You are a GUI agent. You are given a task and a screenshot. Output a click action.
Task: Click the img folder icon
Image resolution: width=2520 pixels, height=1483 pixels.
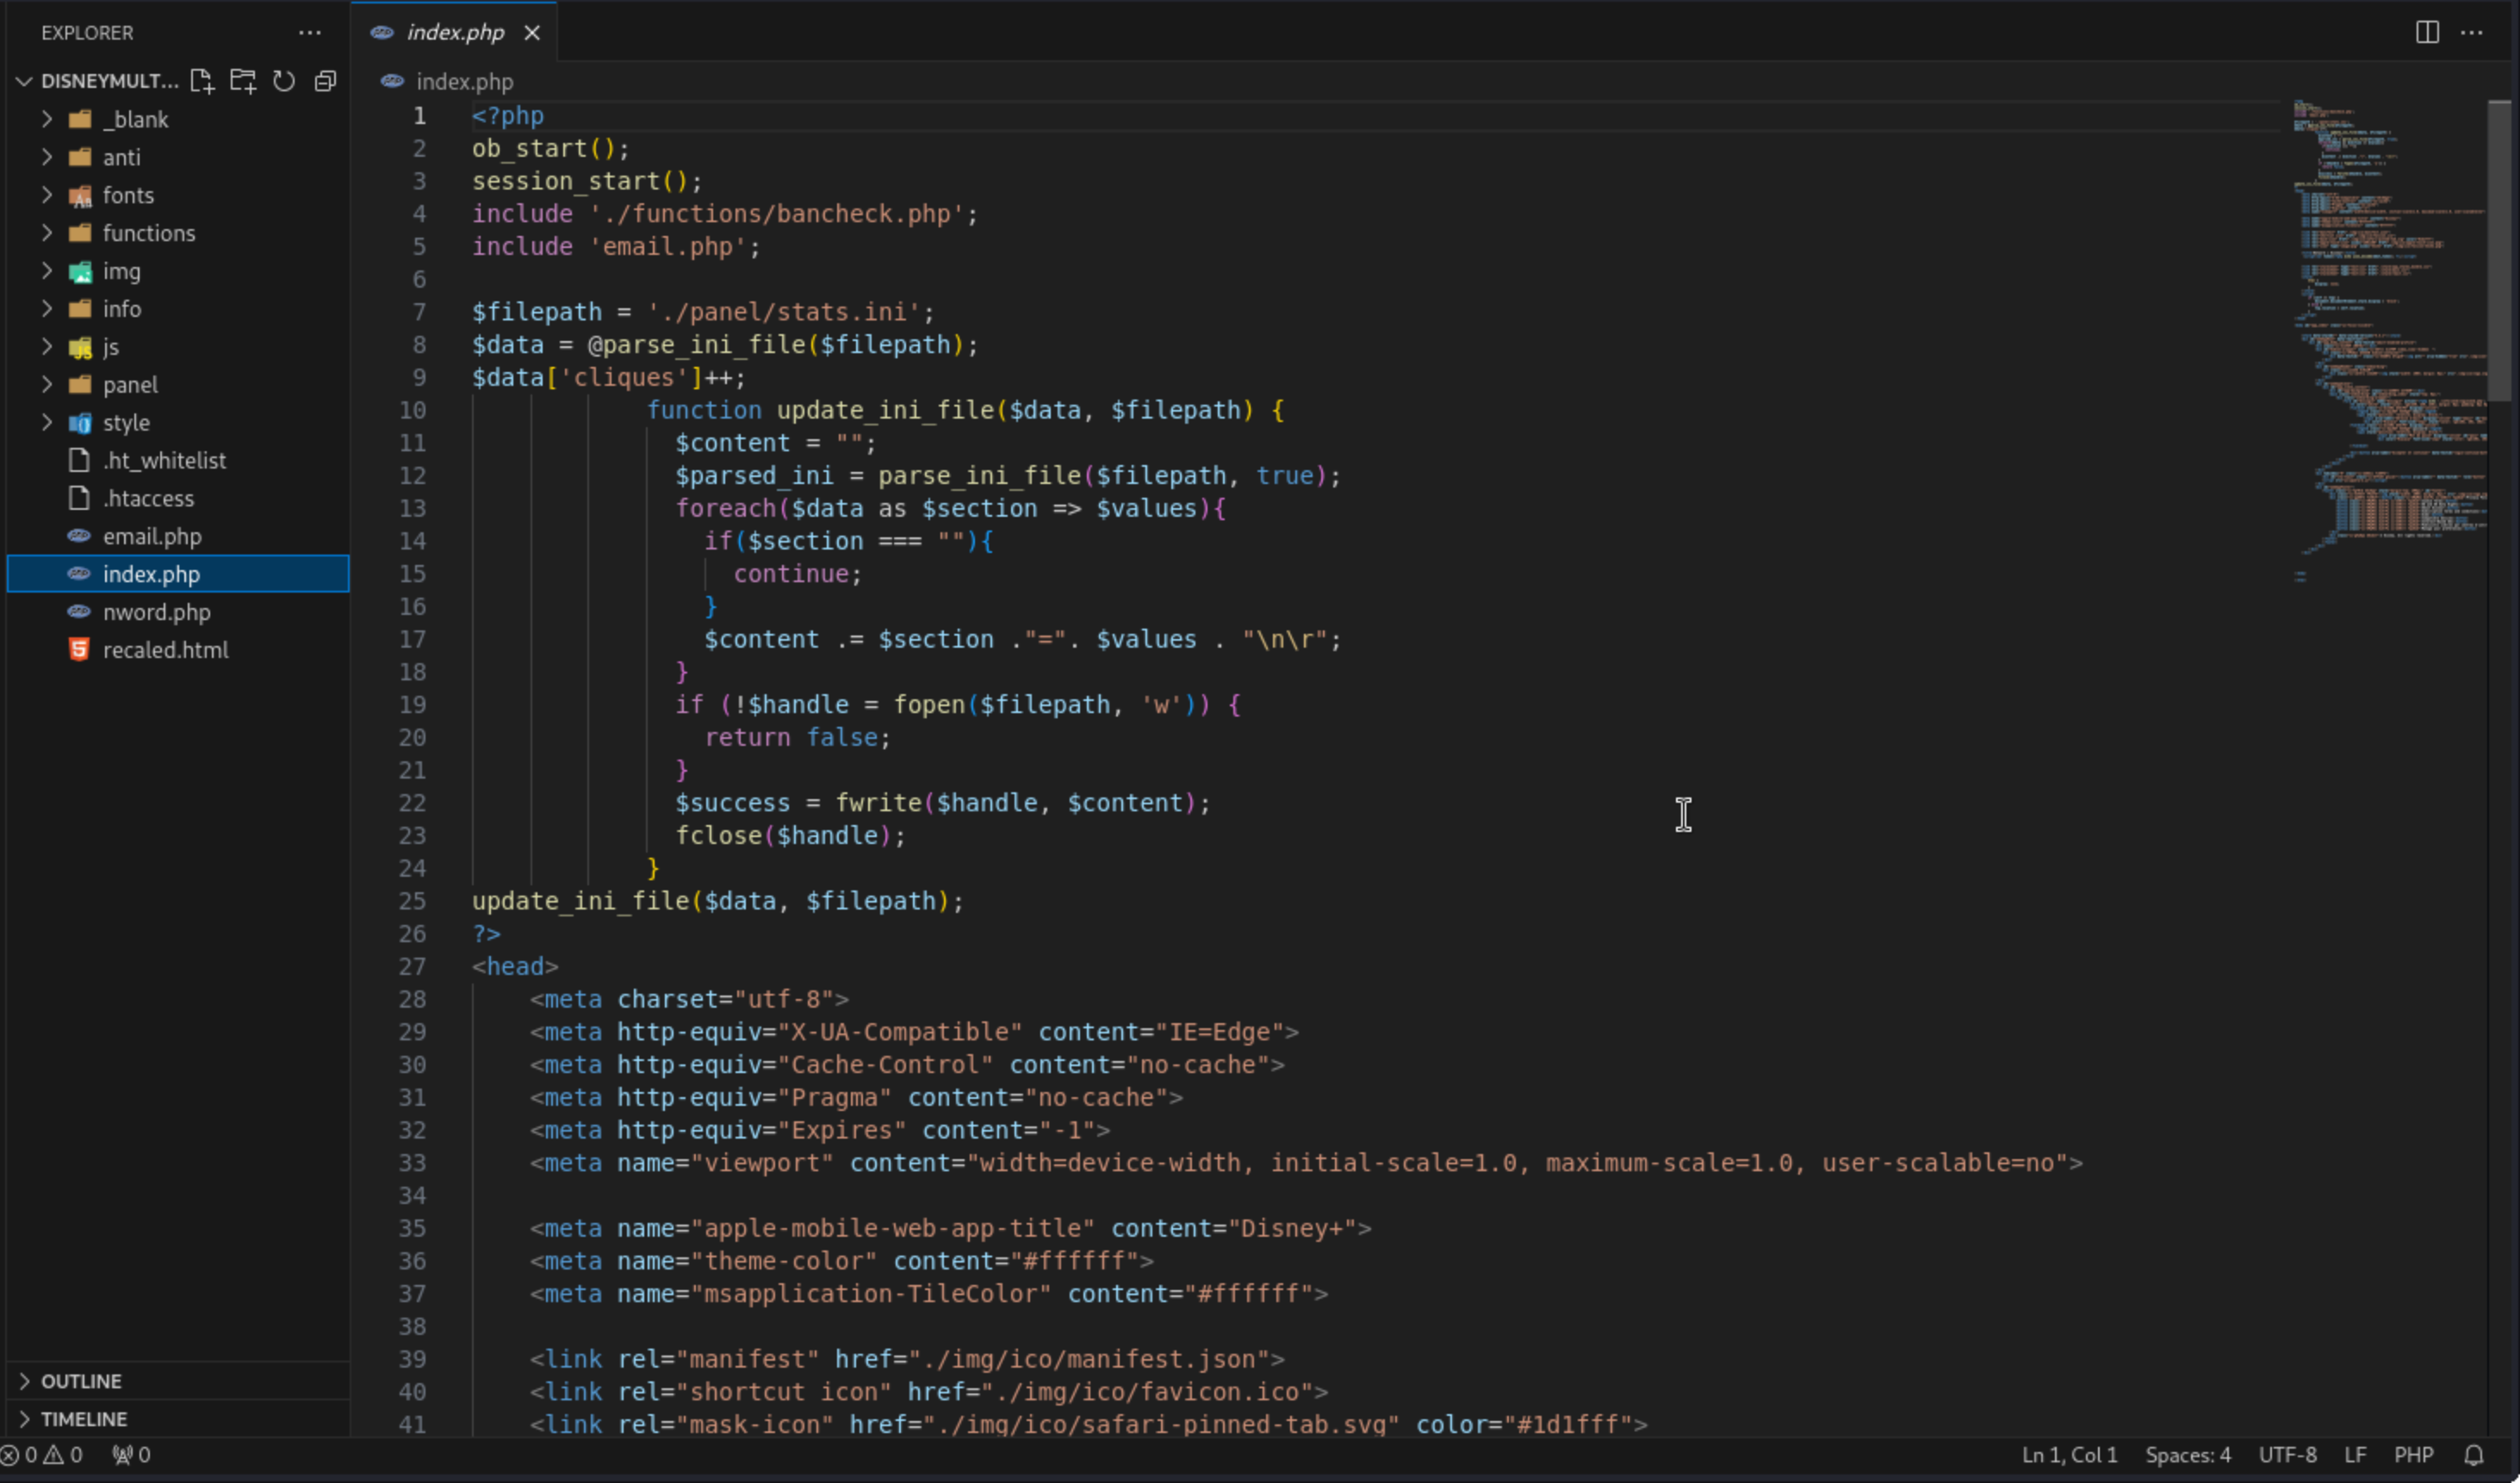point(80,272)
